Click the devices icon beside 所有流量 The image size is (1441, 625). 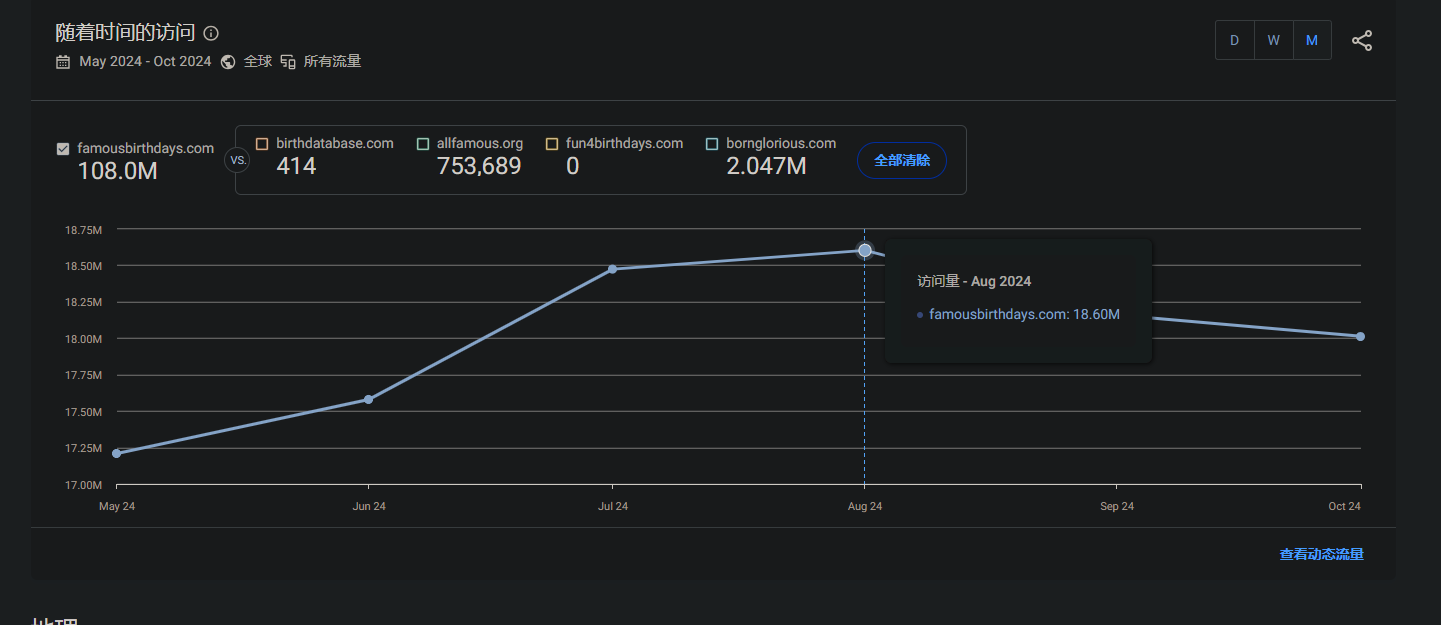(288, 62)
